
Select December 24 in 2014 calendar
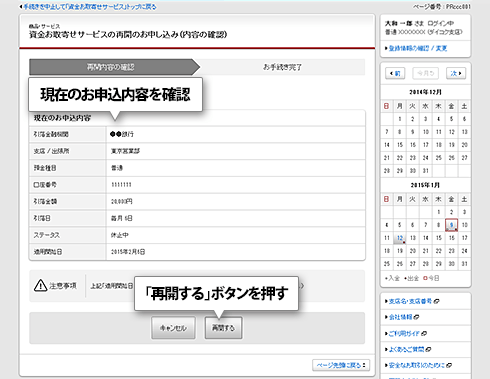point(426,158)
